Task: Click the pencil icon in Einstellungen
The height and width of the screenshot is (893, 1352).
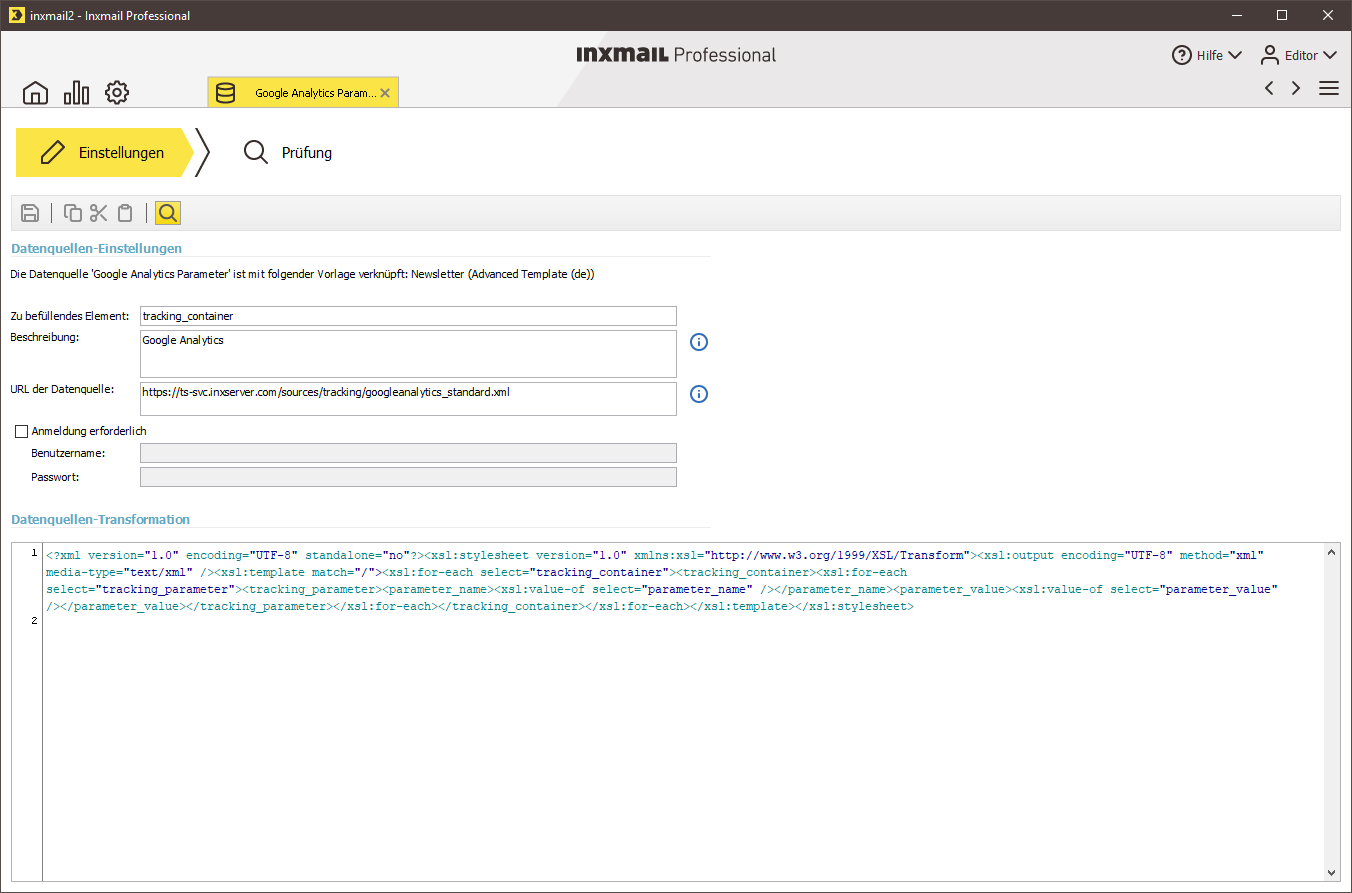Action: coord(52,153)
